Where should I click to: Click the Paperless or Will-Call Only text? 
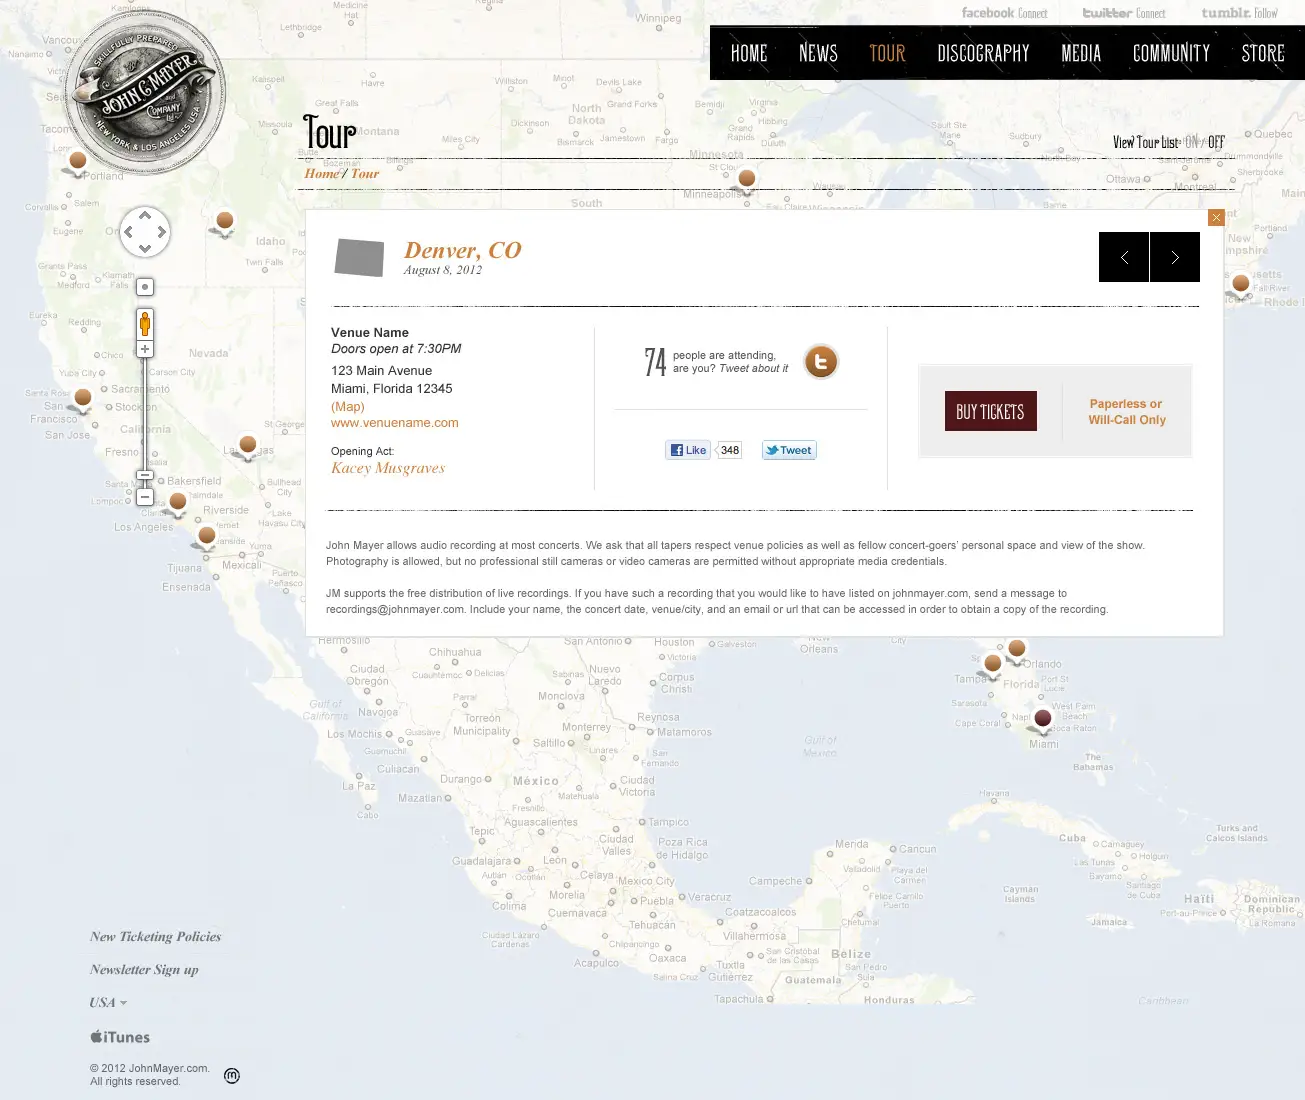click(1127, 412)
